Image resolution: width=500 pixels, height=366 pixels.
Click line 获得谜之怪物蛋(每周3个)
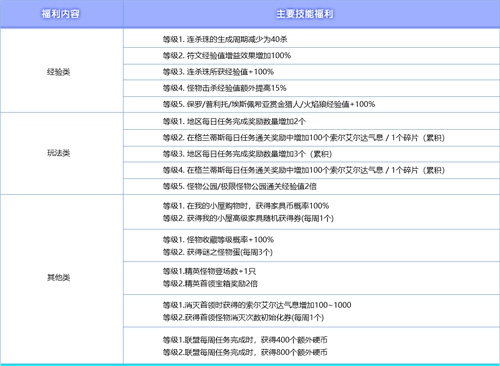218,252
